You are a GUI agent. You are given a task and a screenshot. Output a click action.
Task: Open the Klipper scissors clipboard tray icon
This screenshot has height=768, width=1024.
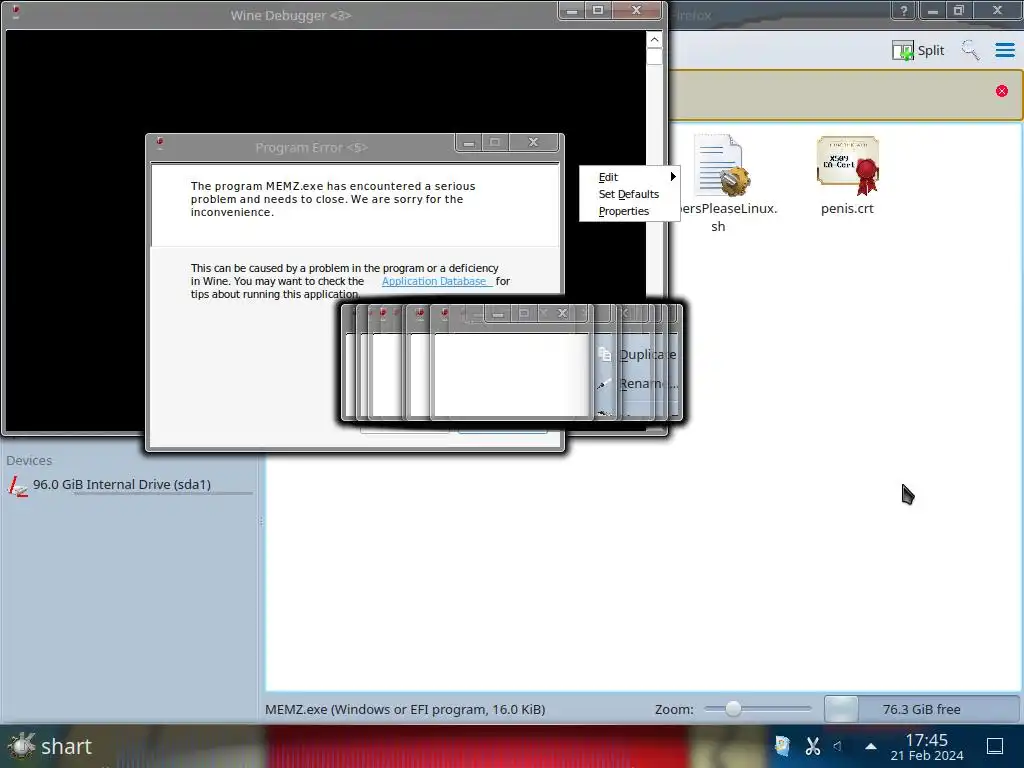(812, 746)
